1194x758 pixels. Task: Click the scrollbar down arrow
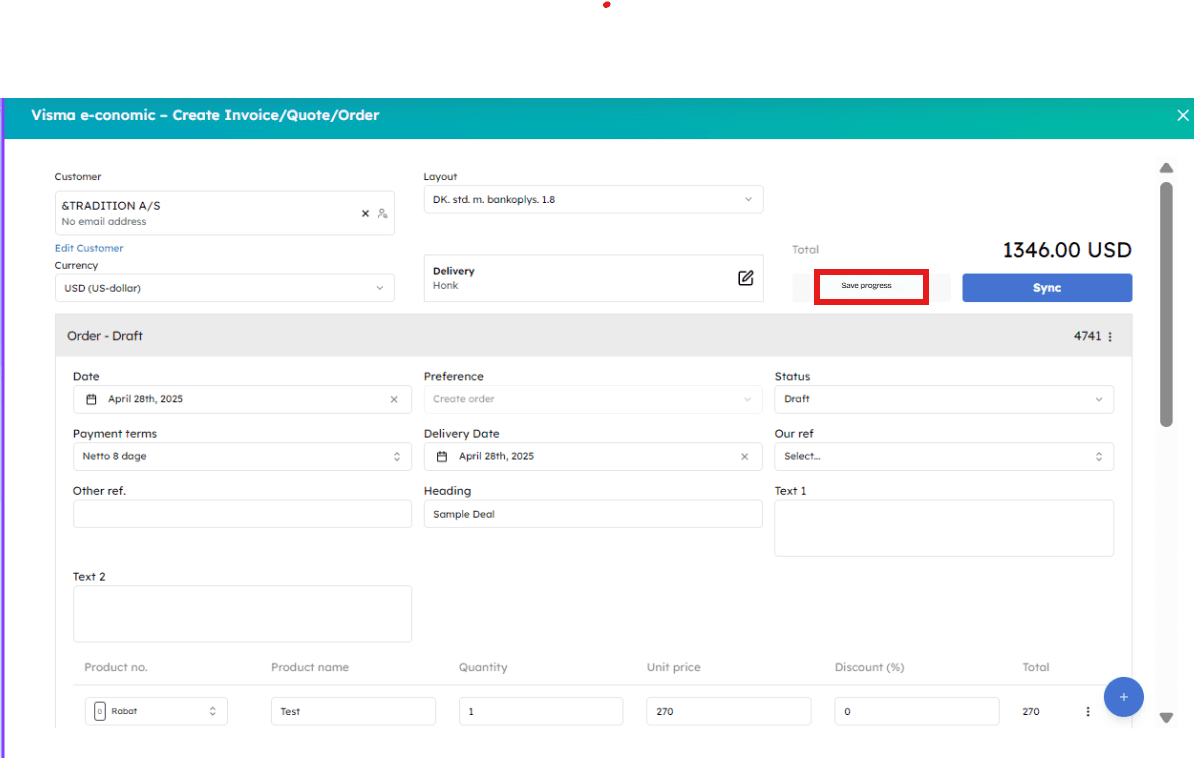(1166, 718)
